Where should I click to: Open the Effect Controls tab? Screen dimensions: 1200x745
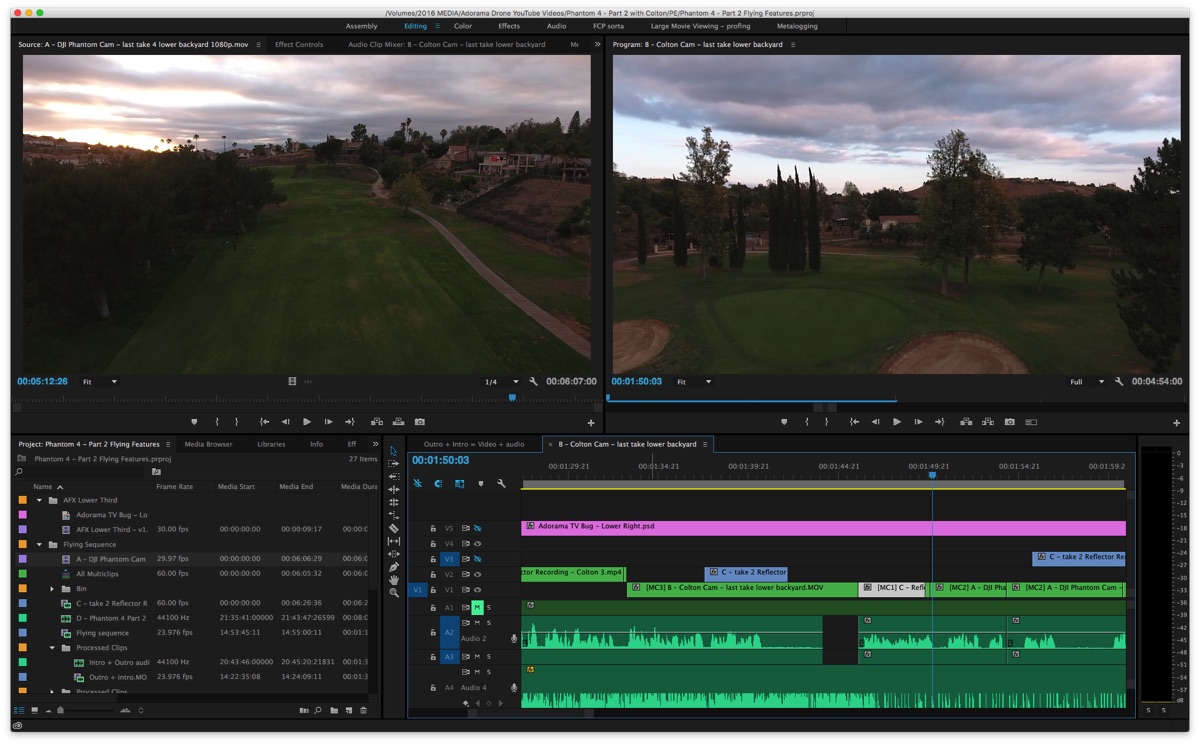tap(299, 45)
